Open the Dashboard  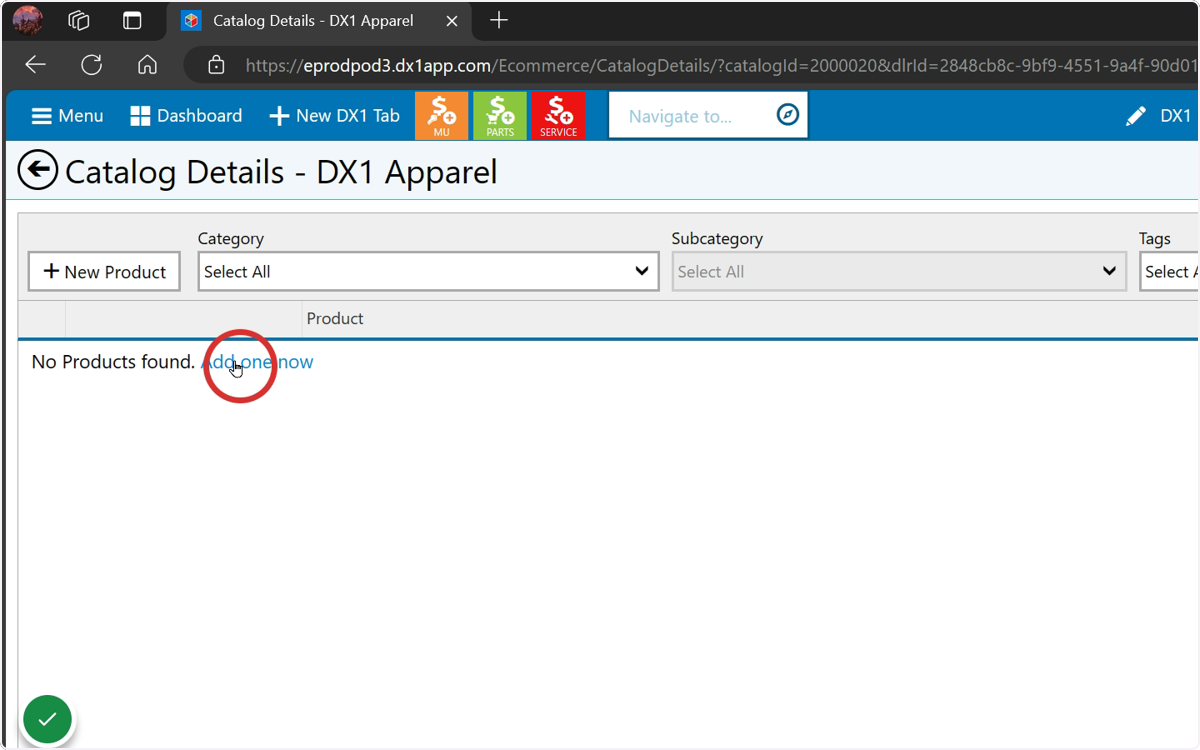click(186, 116)
